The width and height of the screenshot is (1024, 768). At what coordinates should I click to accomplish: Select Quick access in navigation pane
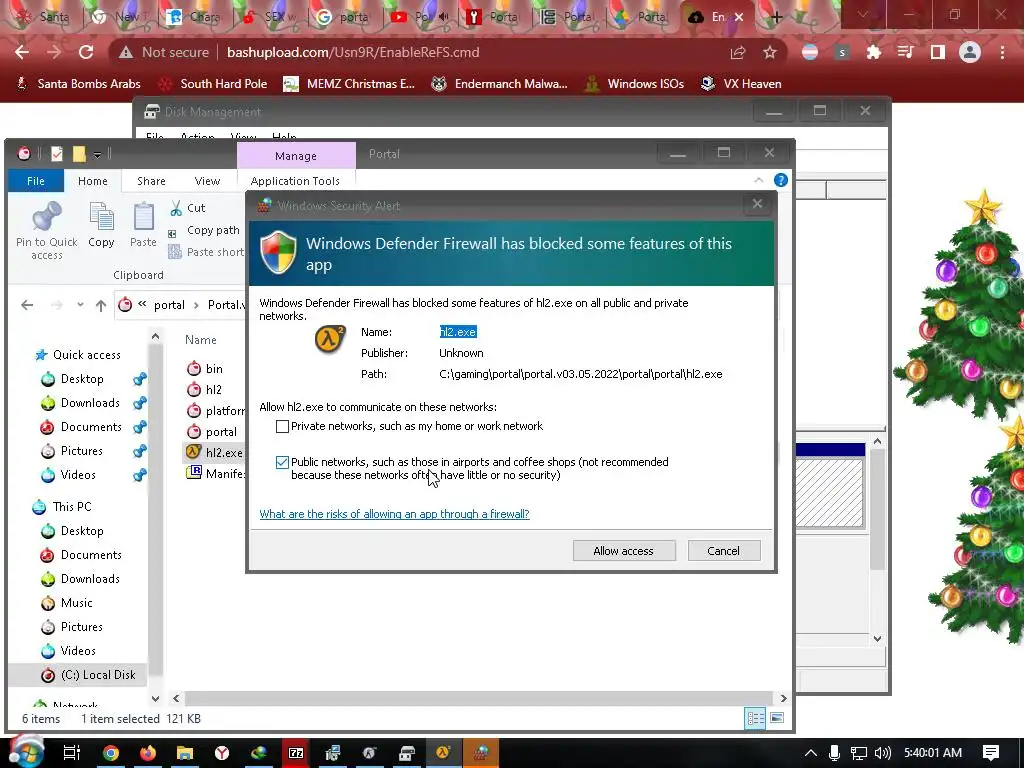86,355
